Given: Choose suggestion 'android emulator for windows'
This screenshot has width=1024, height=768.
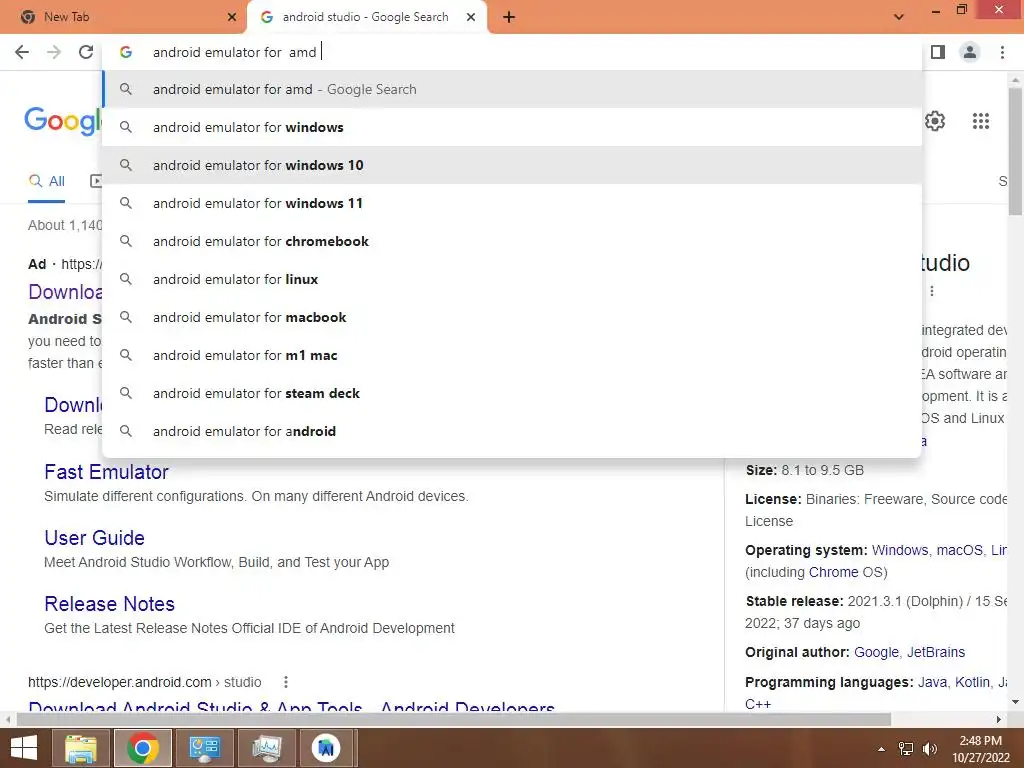Looking at the screenshot, I should point(513,127).
